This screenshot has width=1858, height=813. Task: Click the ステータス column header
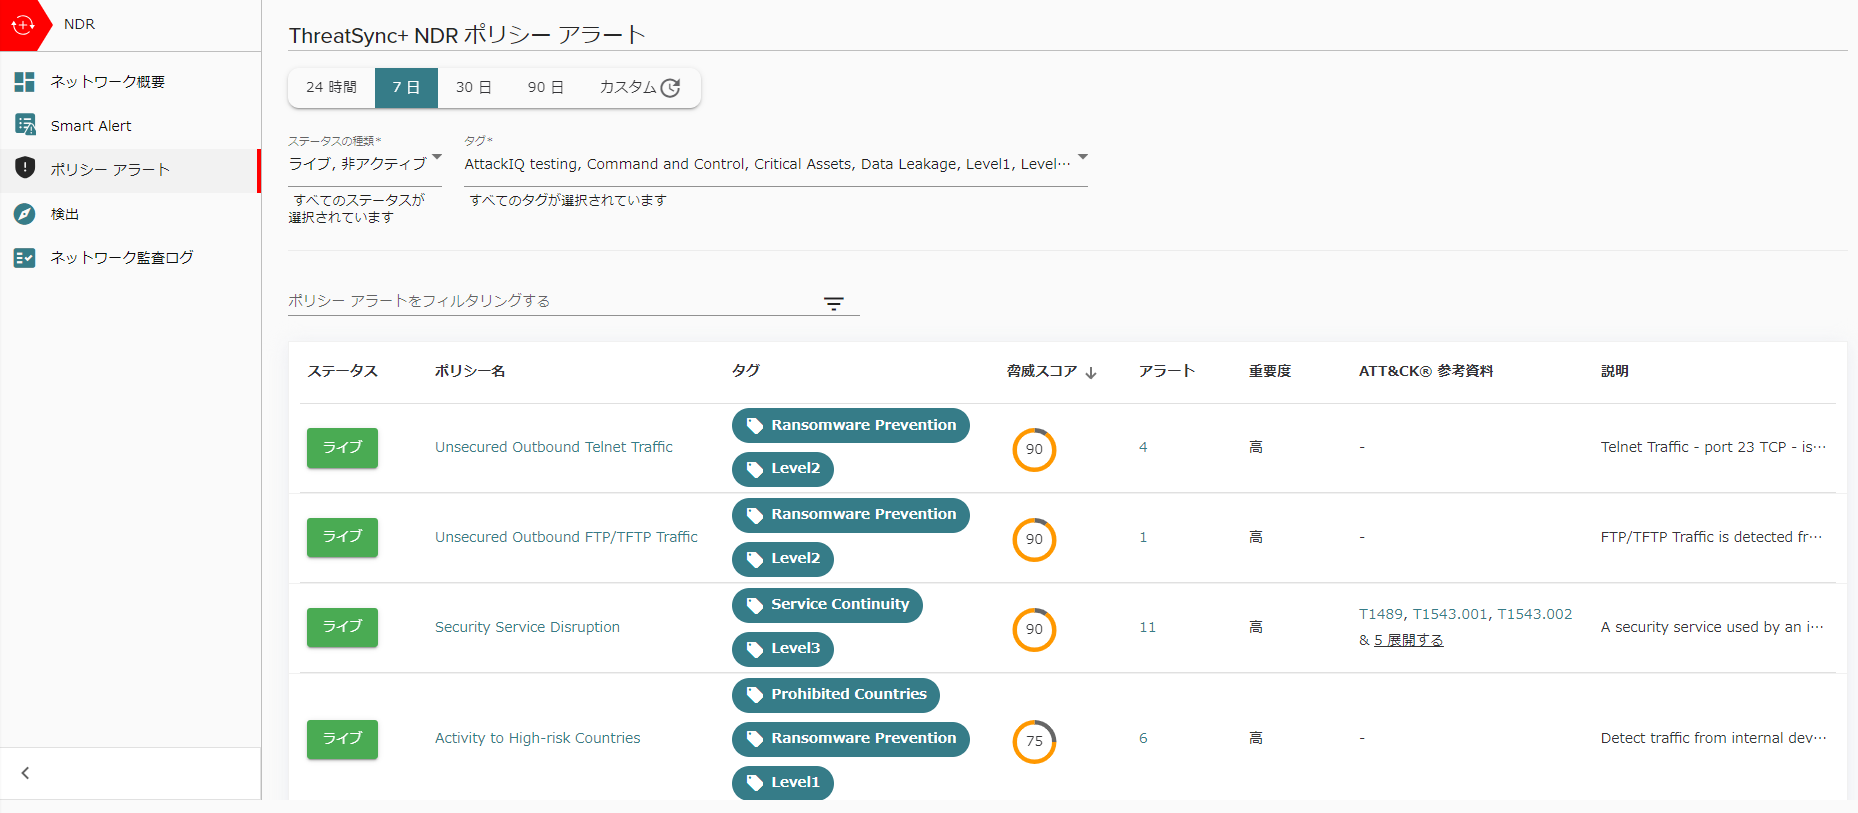point(343,371)
